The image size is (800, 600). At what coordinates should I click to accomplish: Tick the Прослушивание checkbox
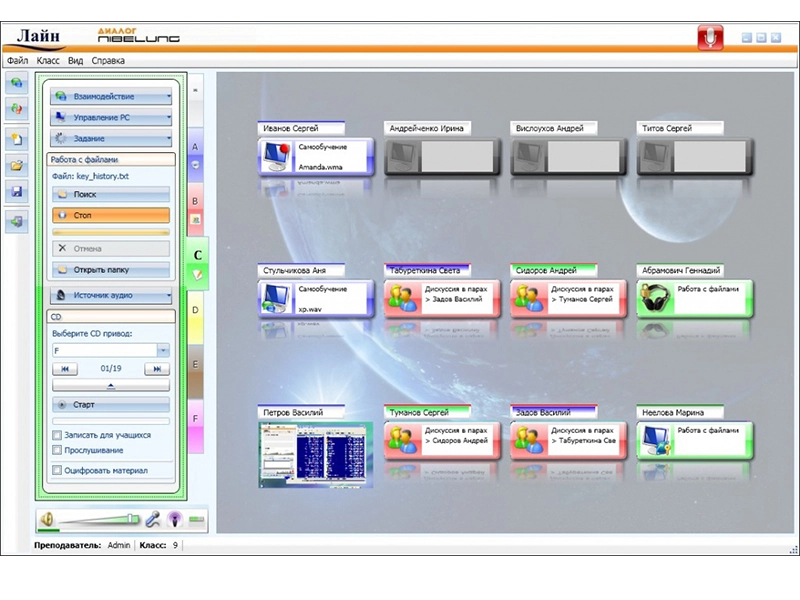pos(57,451)
